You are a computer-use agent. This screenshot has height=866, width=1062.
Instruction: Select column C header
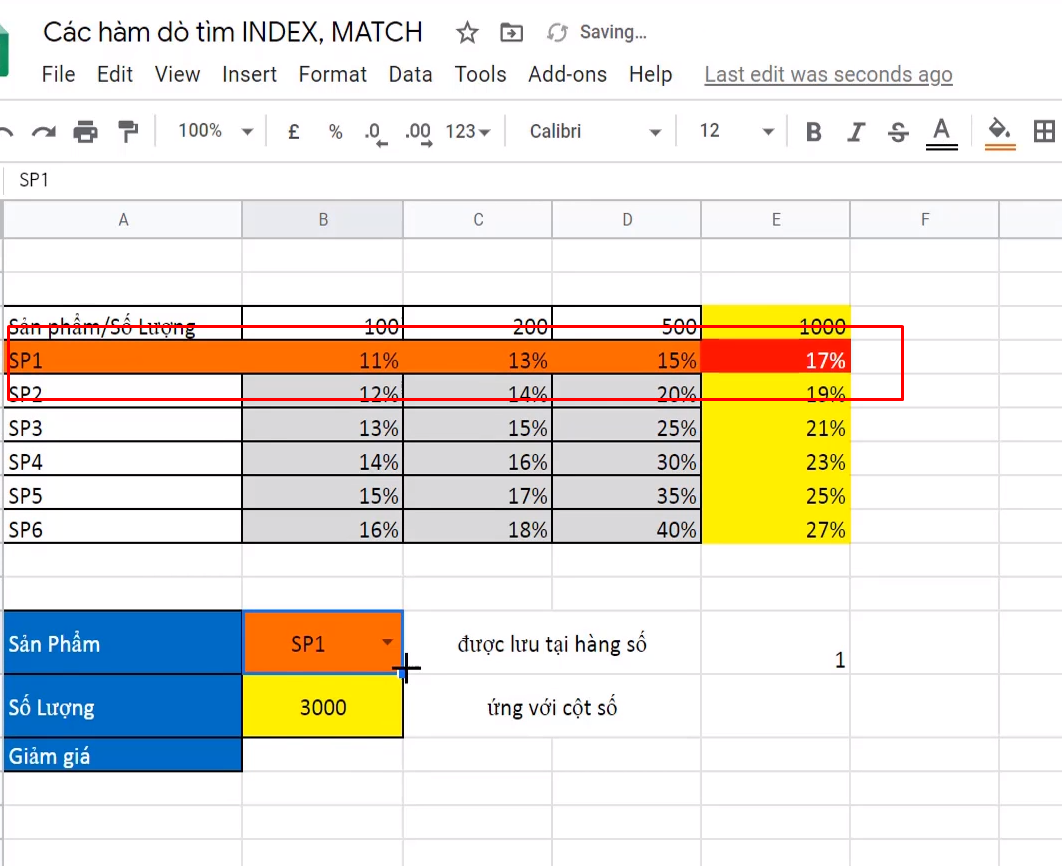coord(478,219)
